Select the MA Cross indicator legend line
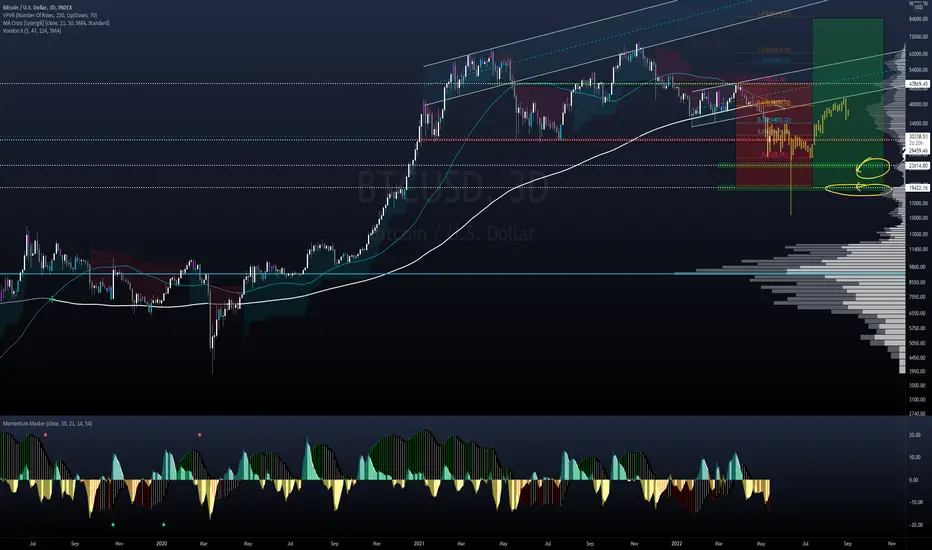 coord(56,23)
